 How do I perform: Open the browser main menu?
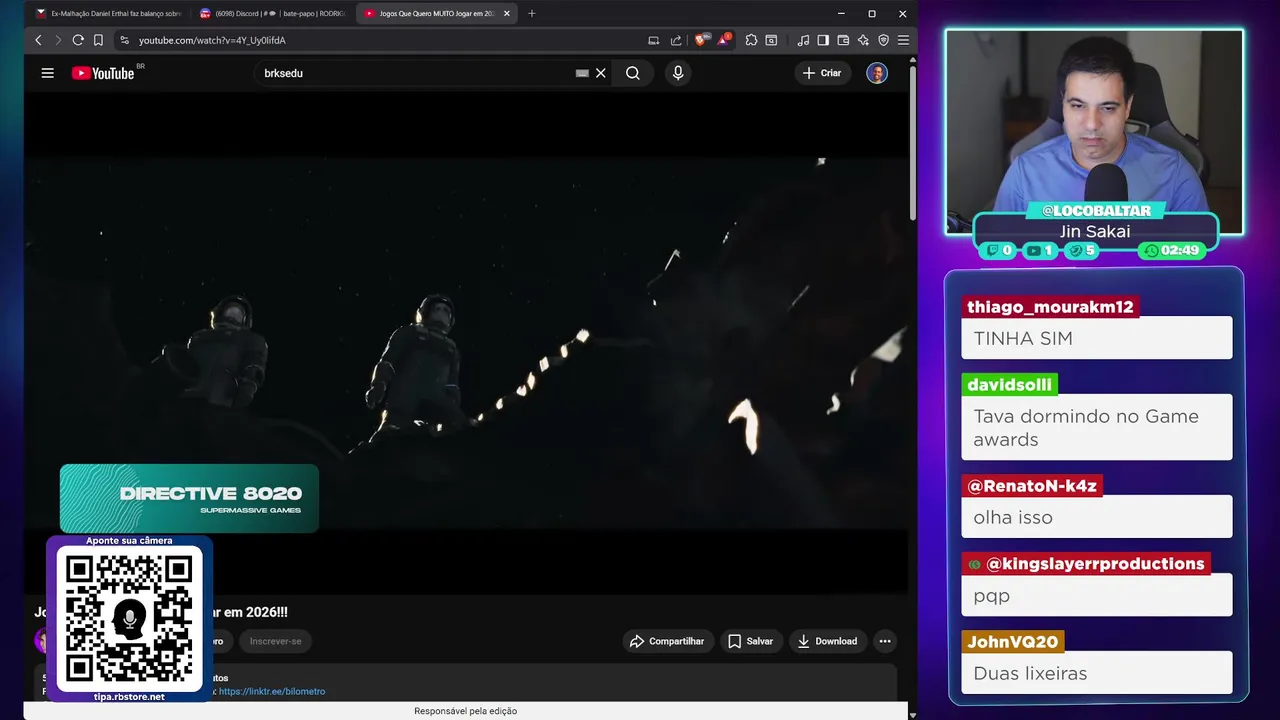tap(903, 40)
